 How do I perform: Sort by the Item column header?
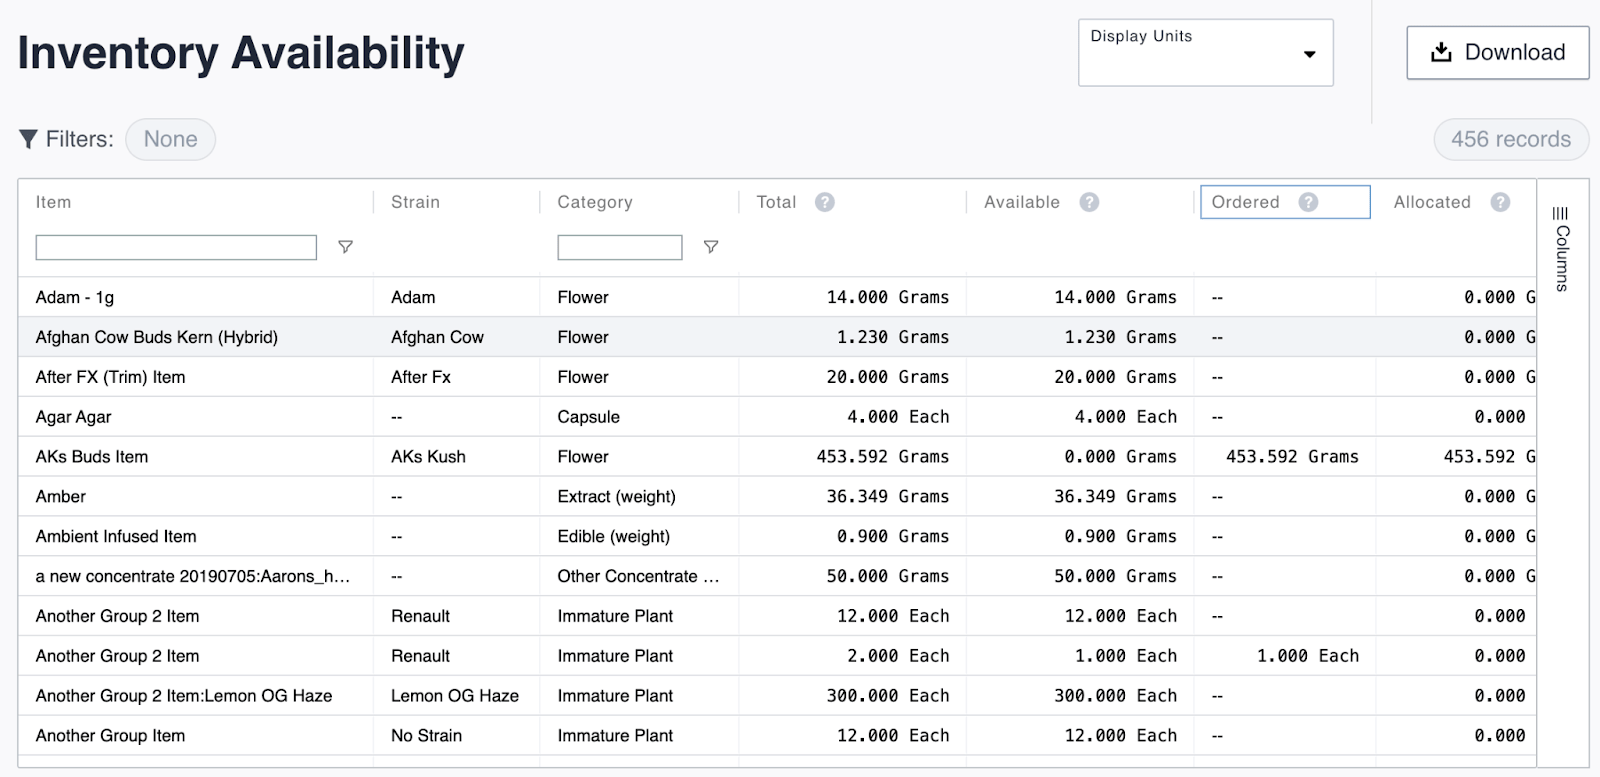pos(54,202)
